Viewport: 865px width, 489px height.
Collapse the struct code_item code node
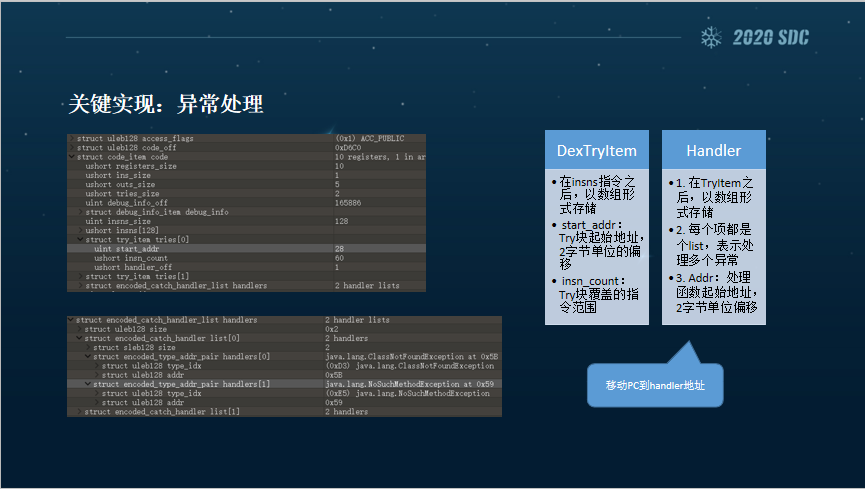coord(71,157)
